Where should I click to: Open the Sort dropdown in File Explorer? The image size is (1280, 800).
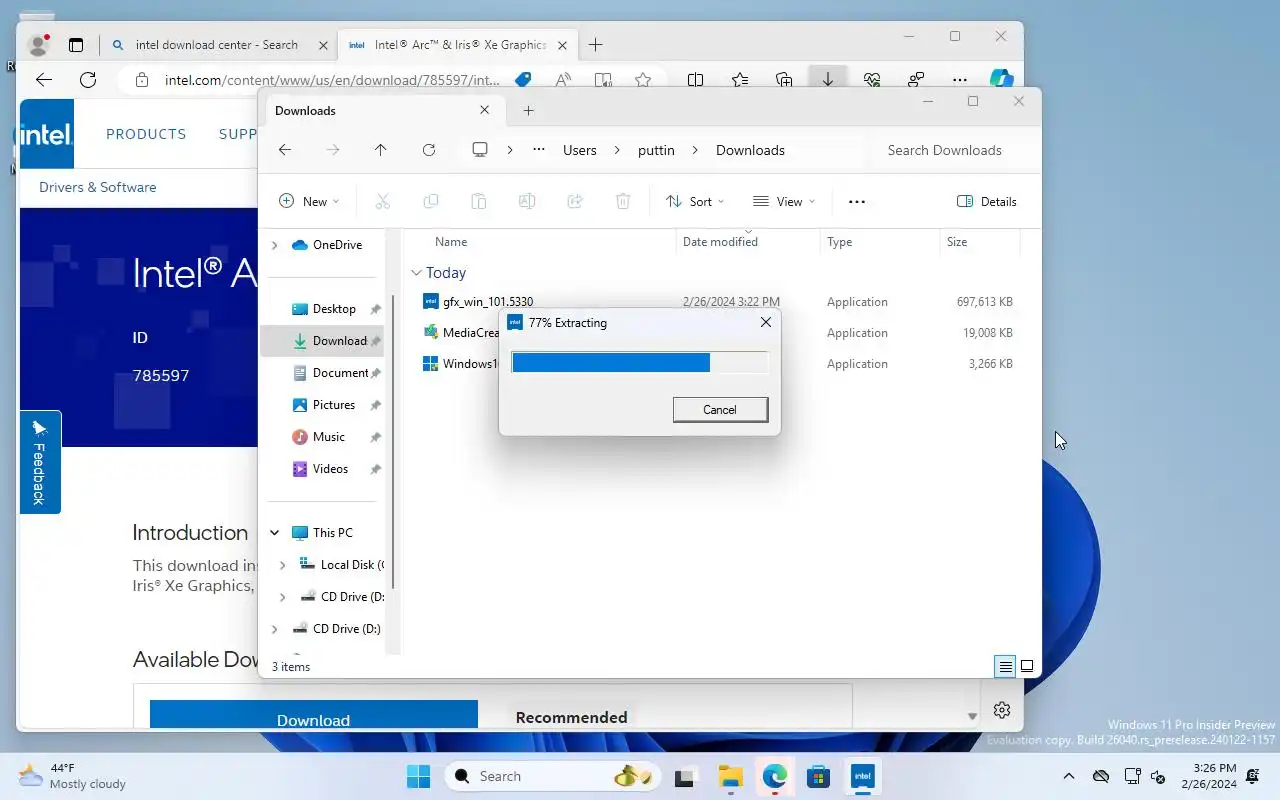coord(695,201)
